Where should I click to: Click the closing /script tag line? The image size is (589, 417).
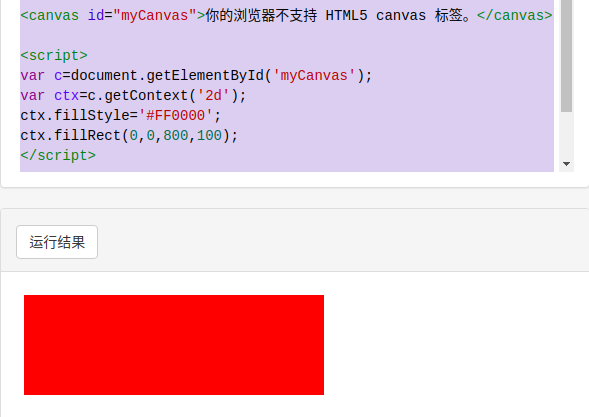(58, 155)
